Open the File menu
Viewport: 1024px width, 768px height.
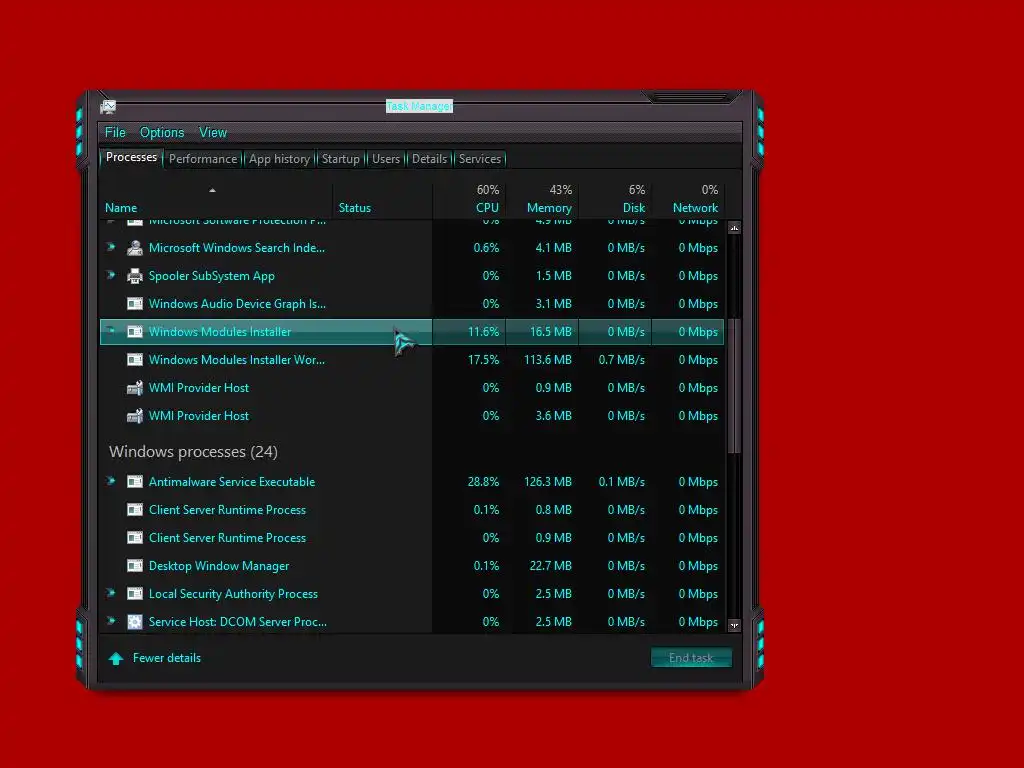coord(115,133)
